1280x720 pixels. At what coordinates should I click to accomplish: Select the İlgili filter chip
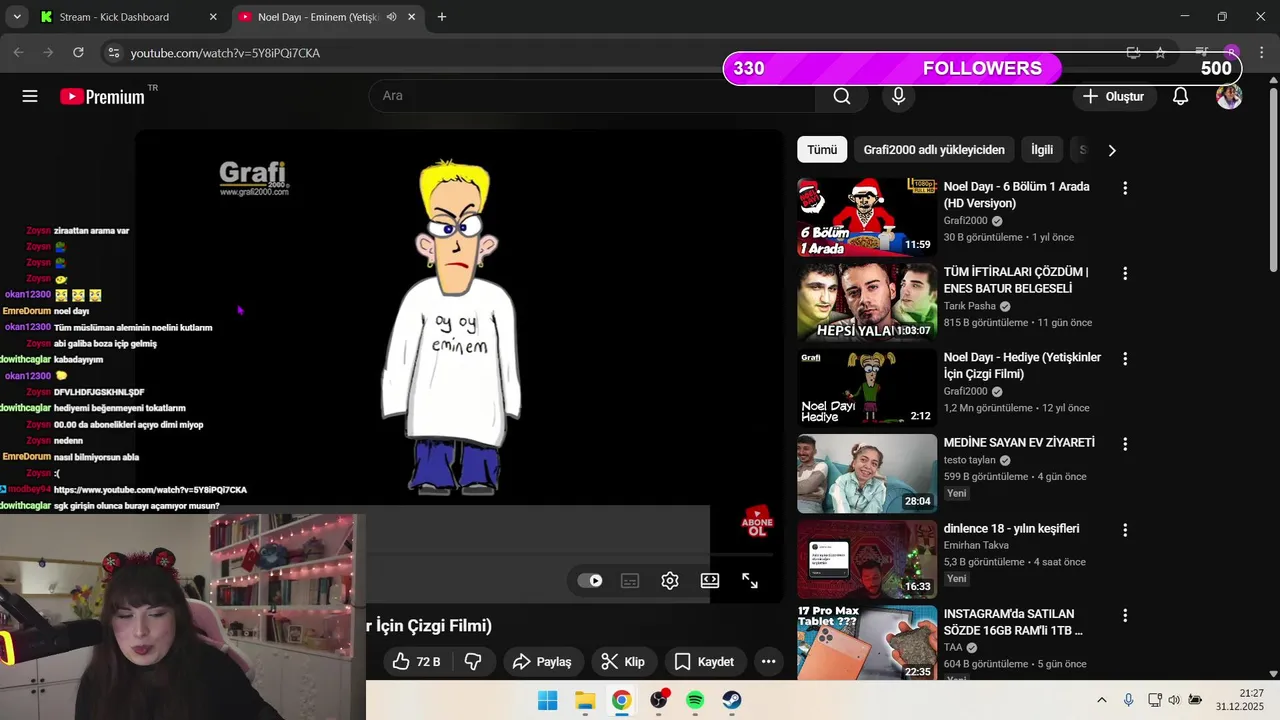pos(1042,150)
